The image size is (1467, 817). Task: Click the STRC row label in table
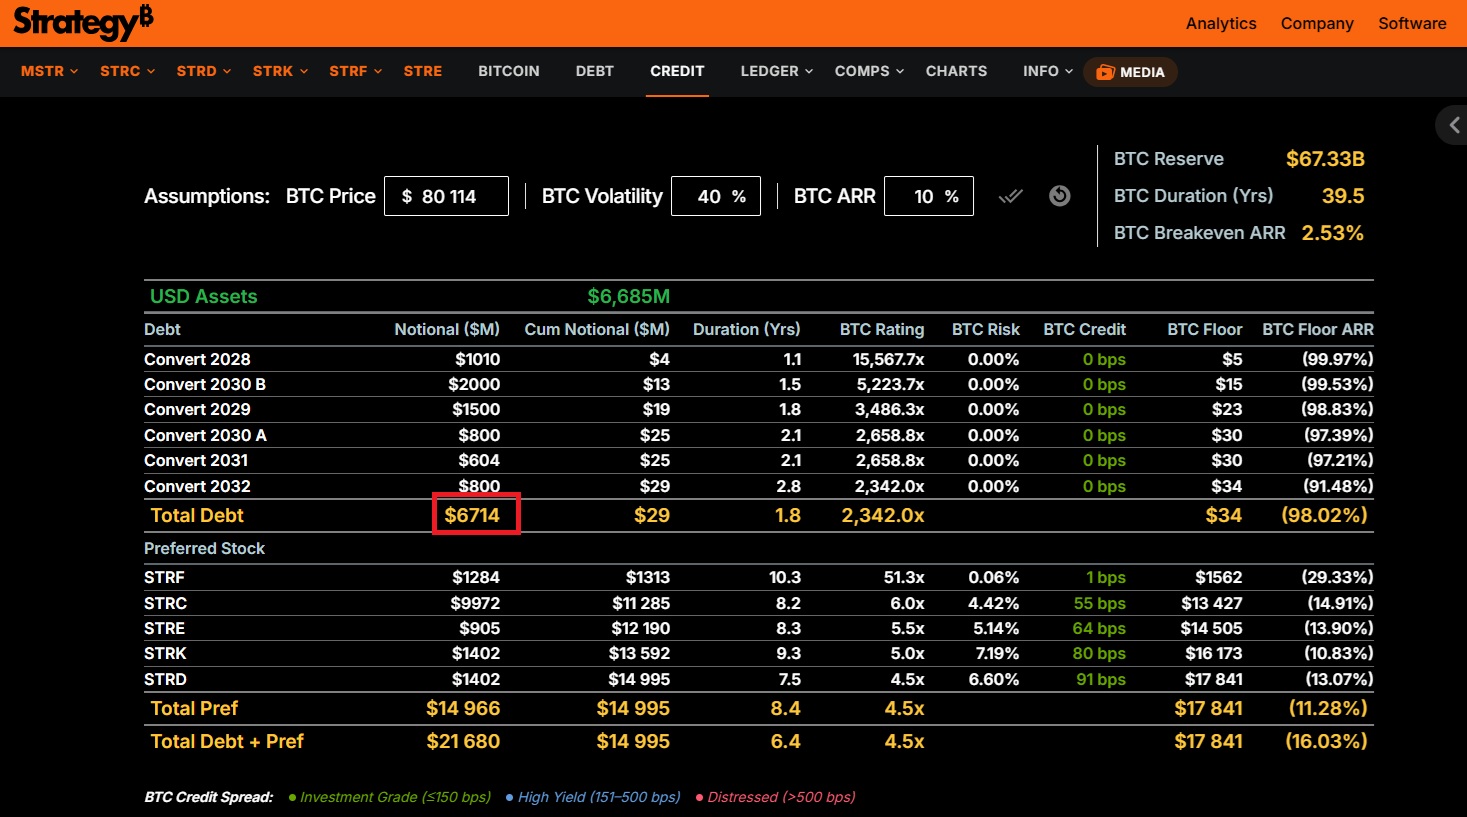[165, 603]
